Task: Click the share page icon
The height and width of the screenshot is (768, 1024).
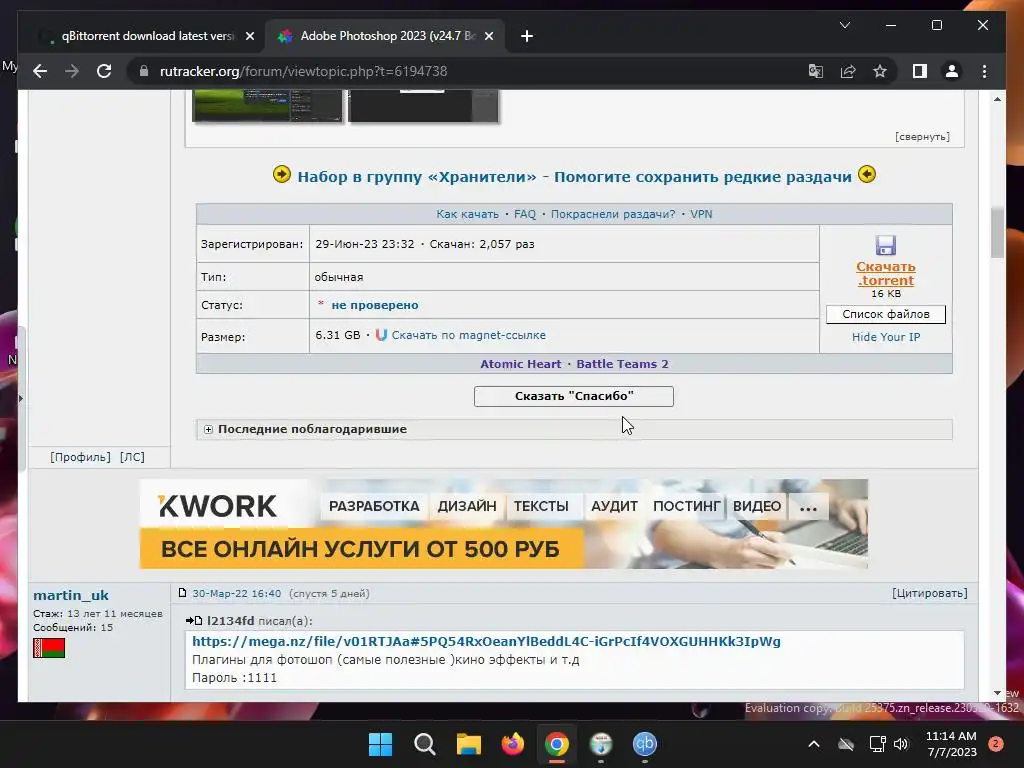Action: pyautogui.click(x=848, y=71)
